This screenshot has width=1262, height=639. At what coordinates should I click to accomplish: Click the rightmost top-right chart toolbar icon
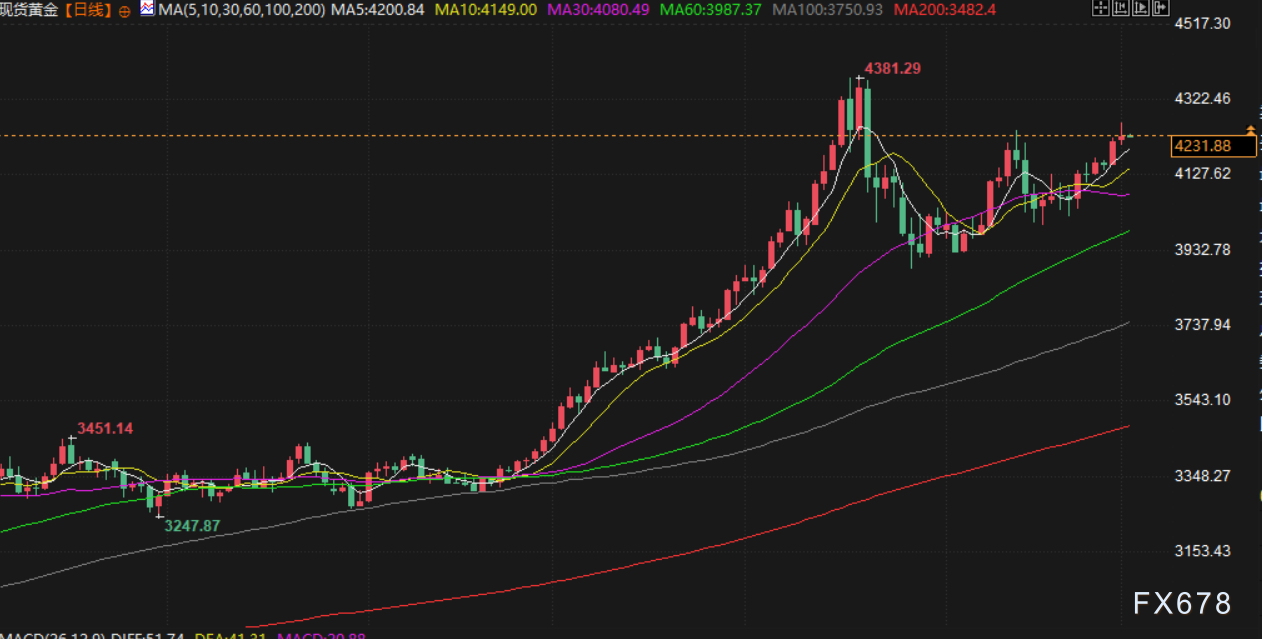[x=1159, y=9]
